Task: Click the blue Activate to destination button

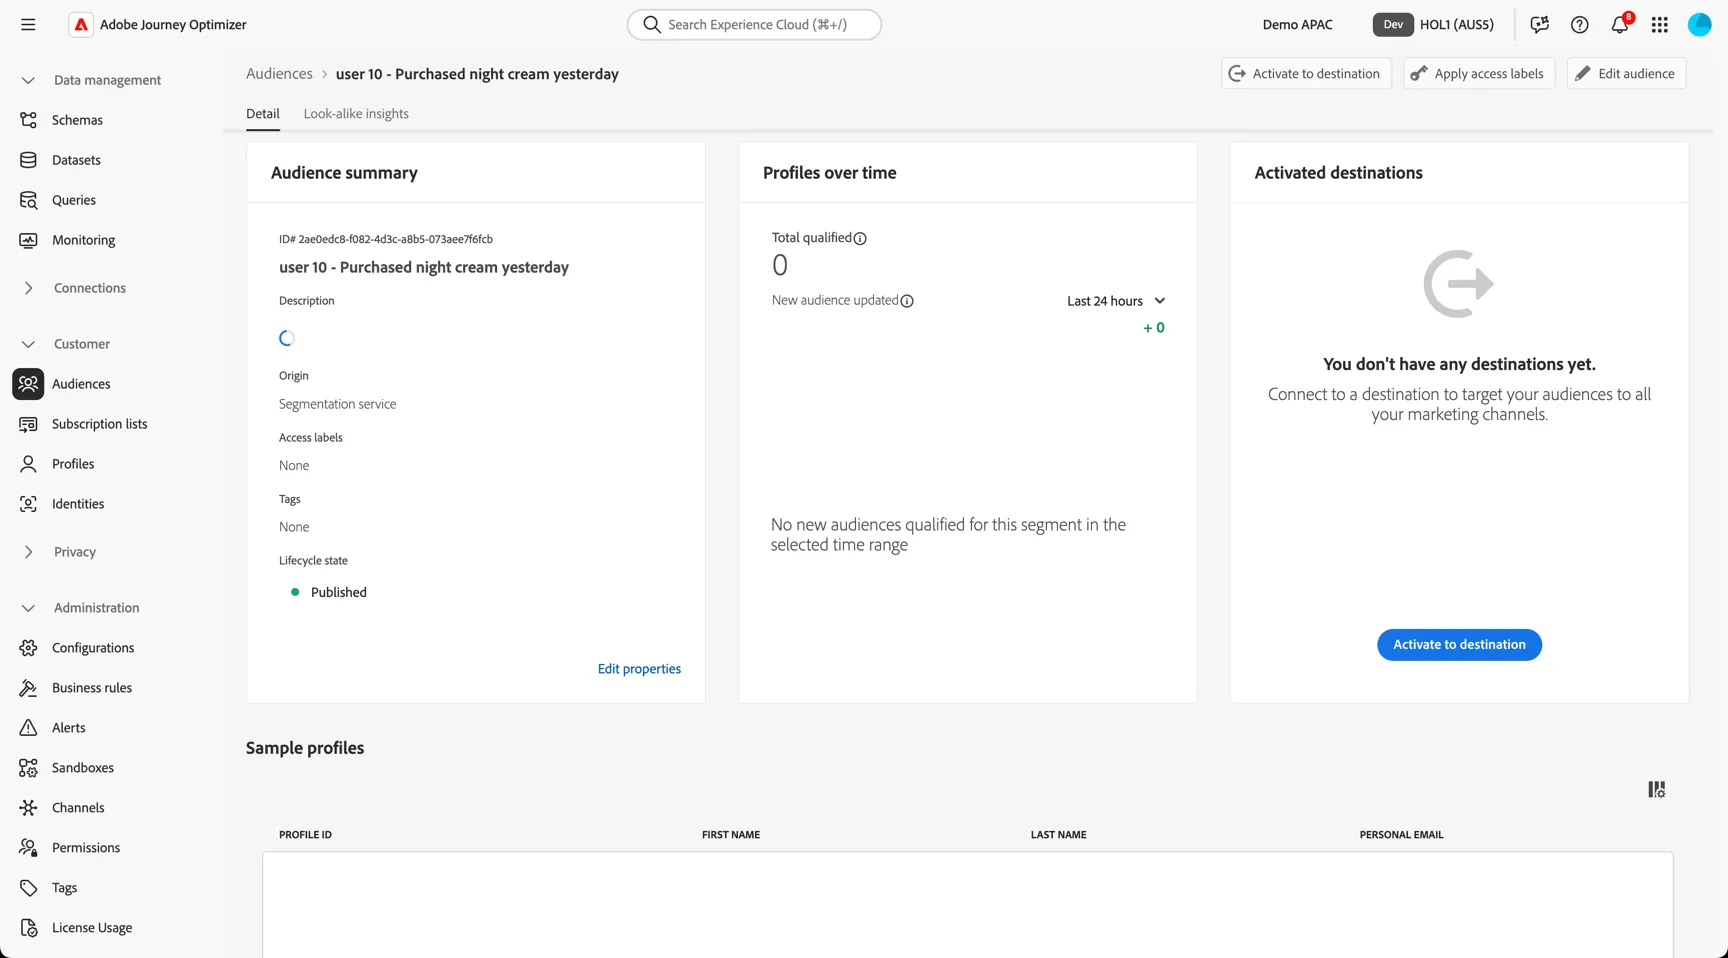Action: pos(1459,645)
